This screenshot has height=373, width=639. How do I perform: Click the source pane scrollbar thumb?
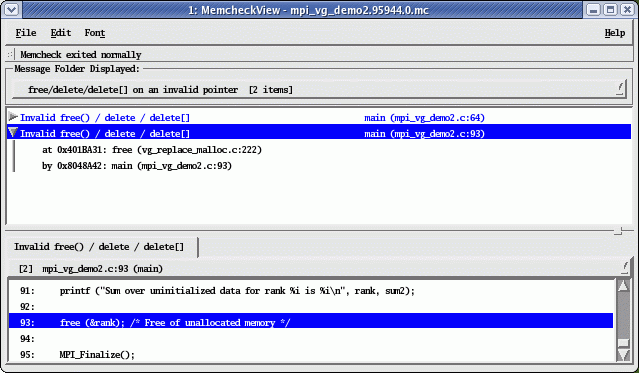coord(623,343)
